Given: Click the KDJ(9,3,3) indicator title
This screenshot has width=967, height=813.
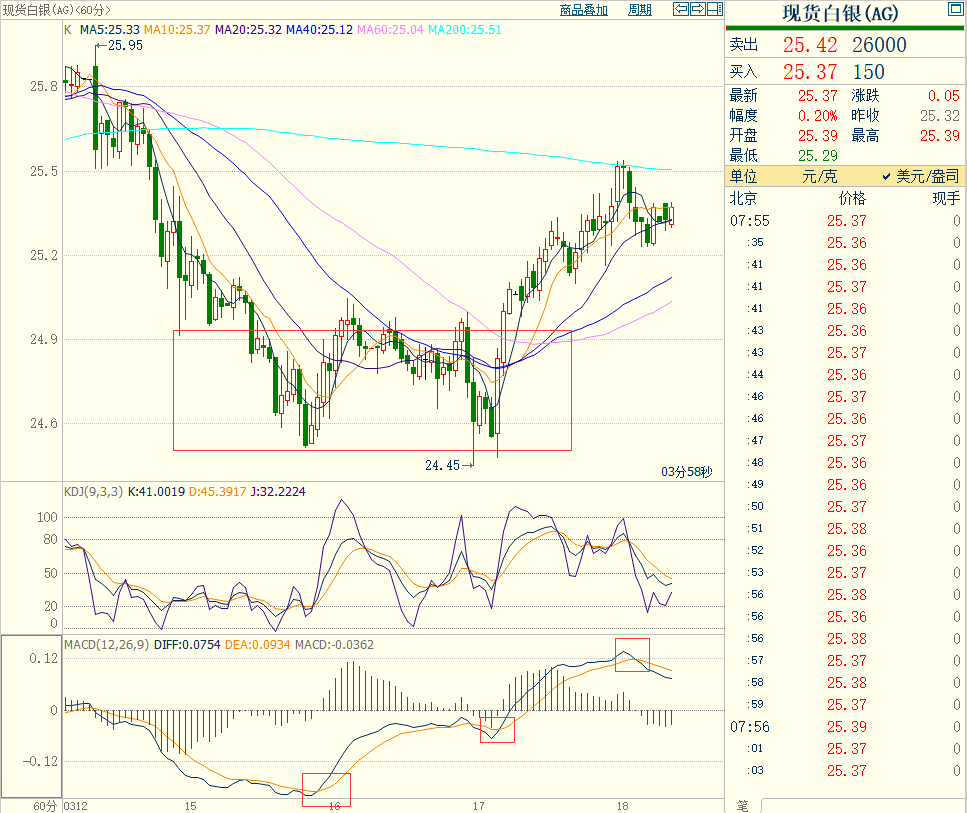Looking at the screenshot, I should click(x=93, y=492).
